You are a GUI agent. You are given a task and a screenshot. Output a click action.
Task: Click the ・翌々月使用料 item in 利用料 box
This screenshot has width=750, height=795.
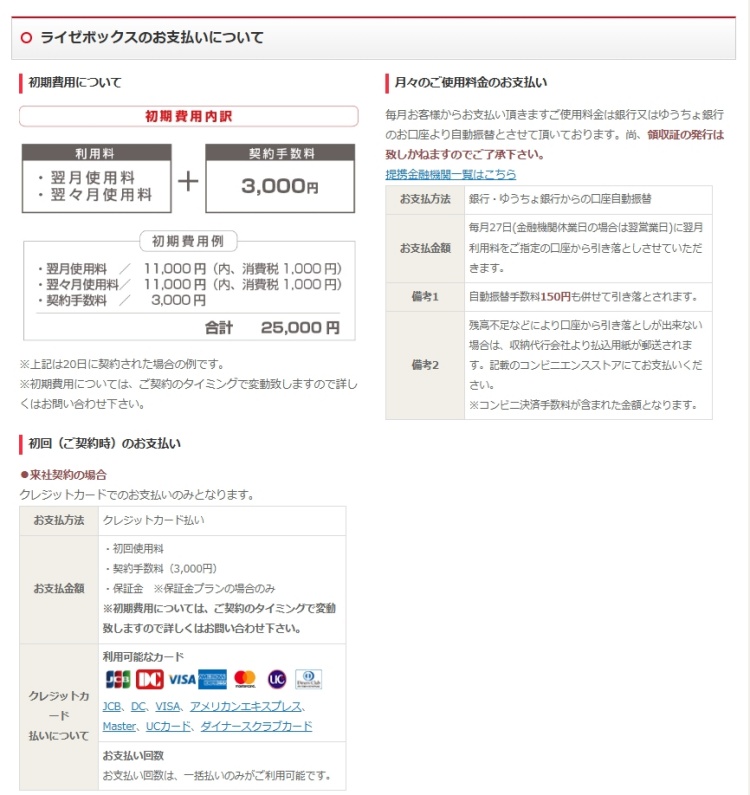pos(95,194)
